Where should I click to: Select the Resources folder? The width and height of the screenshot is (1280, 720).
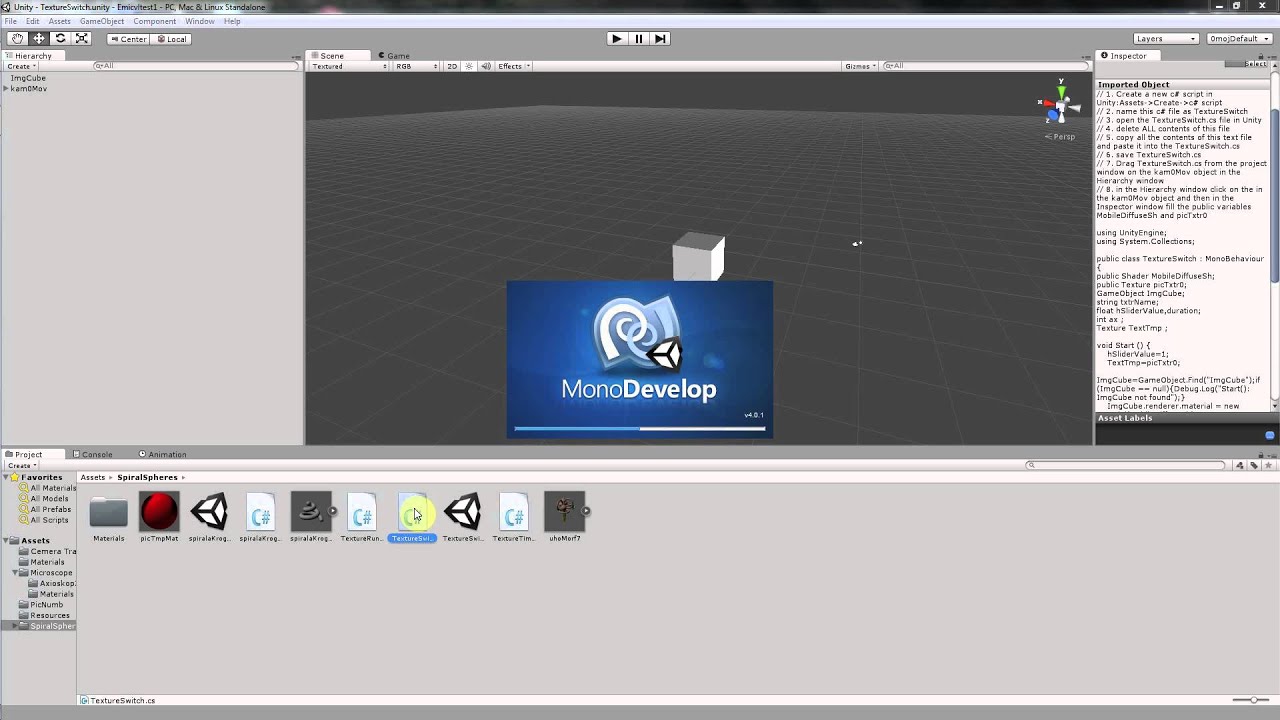click(x=44, y=615)
